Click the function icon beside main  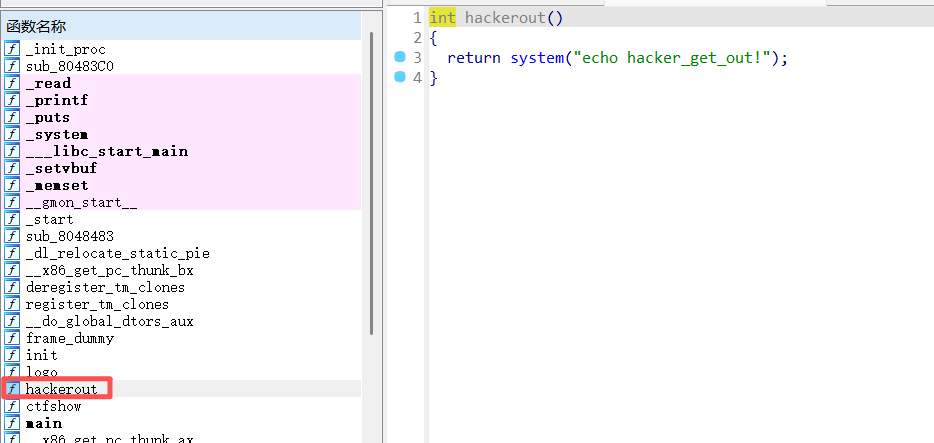point(12,423)
